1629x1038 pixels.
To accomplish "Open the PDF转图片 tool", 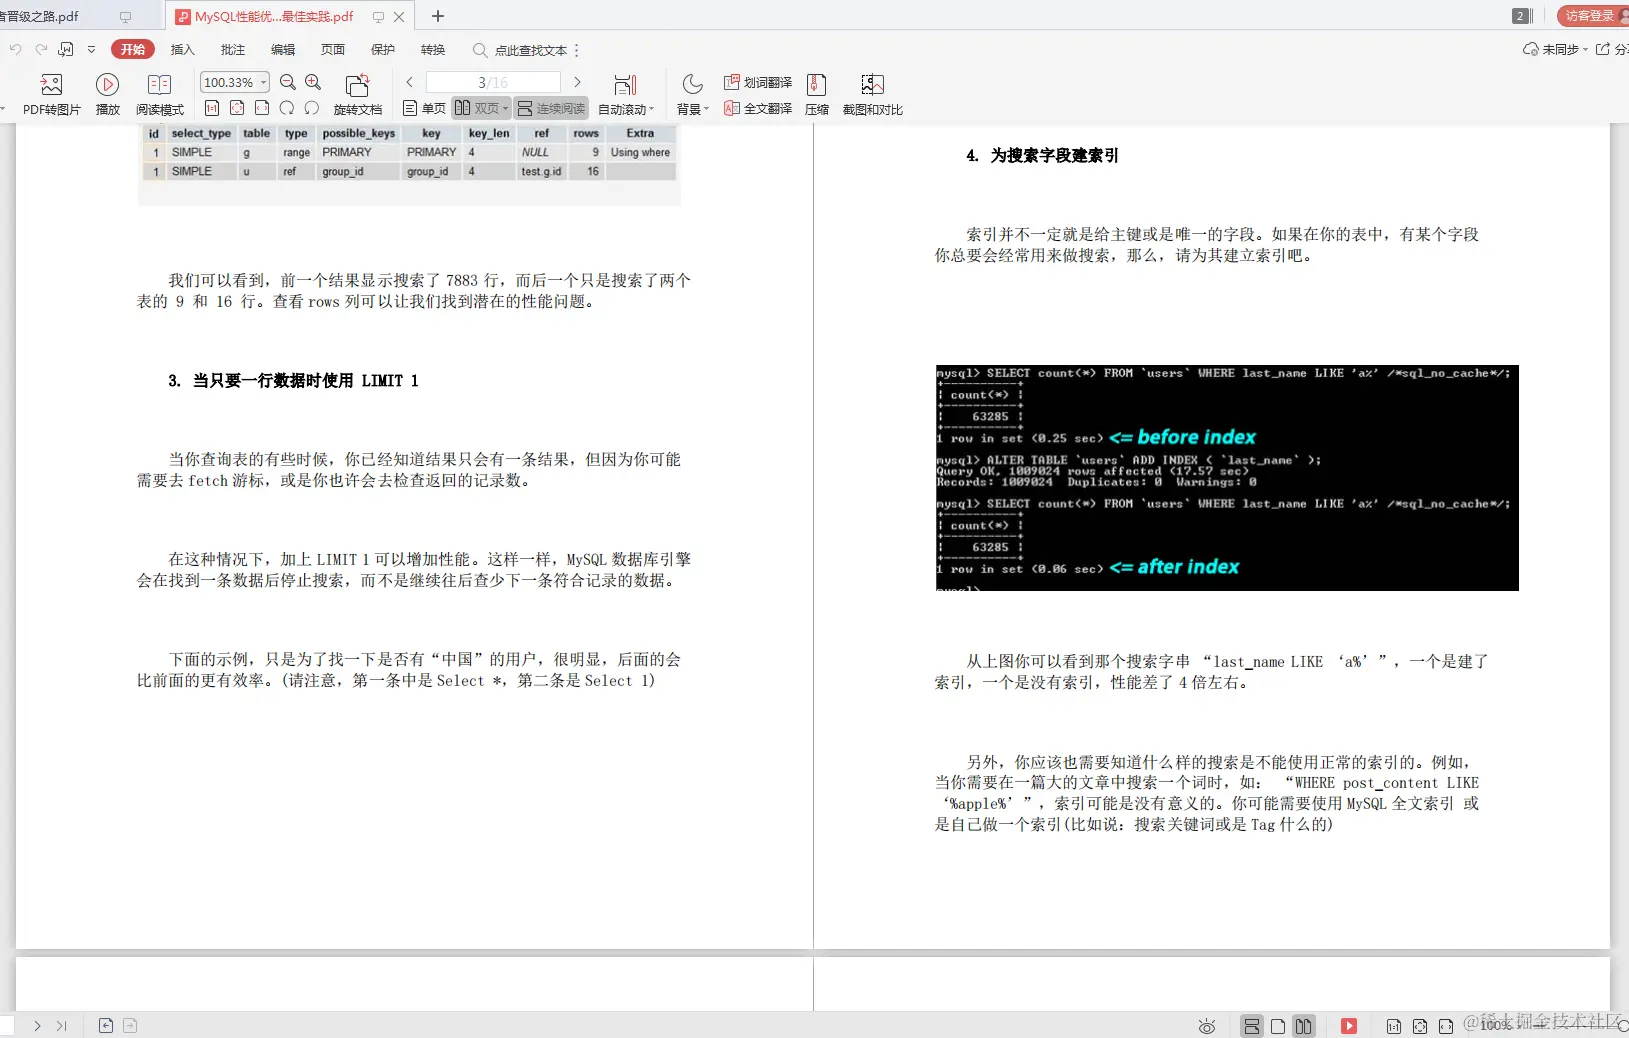I will (x=50, y=95).
